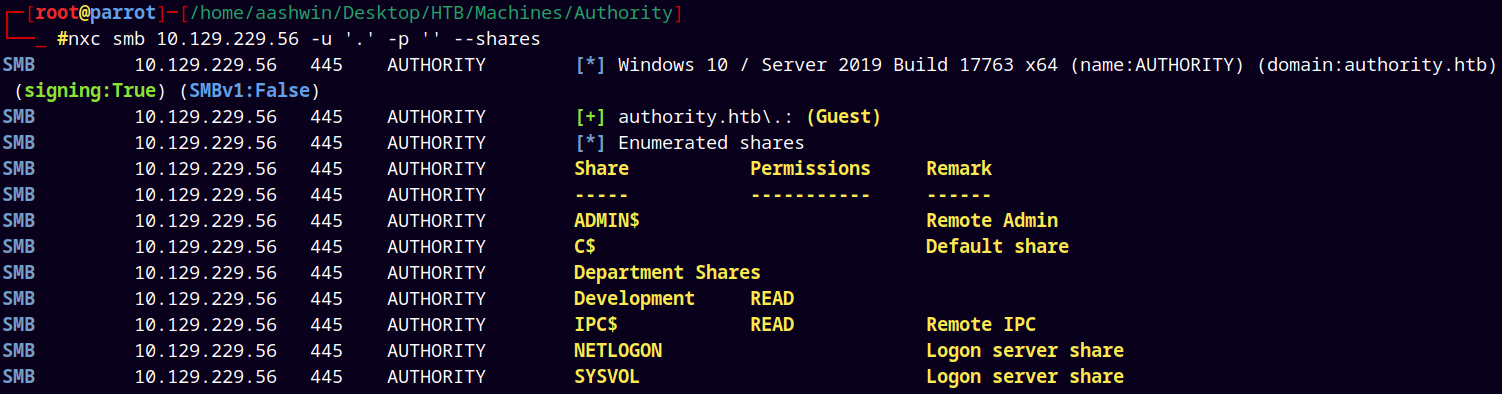Click the Default share remark
The width and height of the screenshot is (1502, 394).
997,247
